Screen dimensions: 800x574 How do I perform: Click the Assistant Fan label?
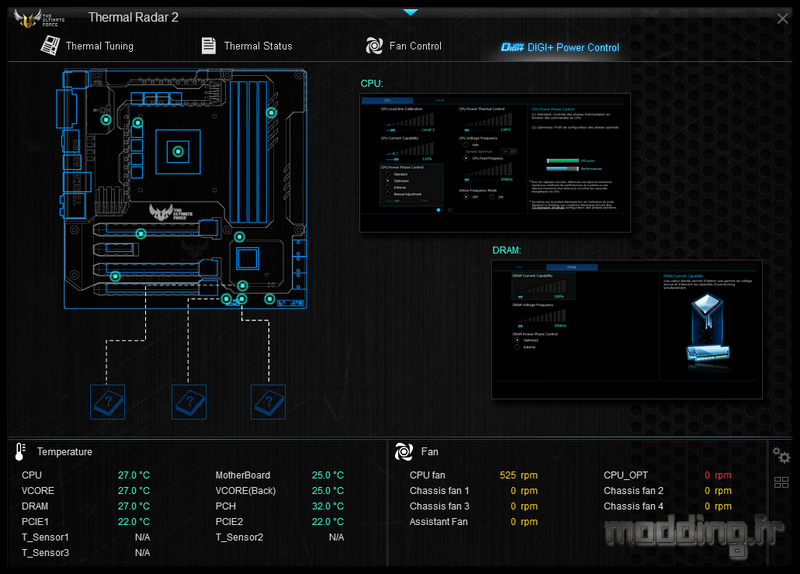pyautogui.click(x=438, y=521)
